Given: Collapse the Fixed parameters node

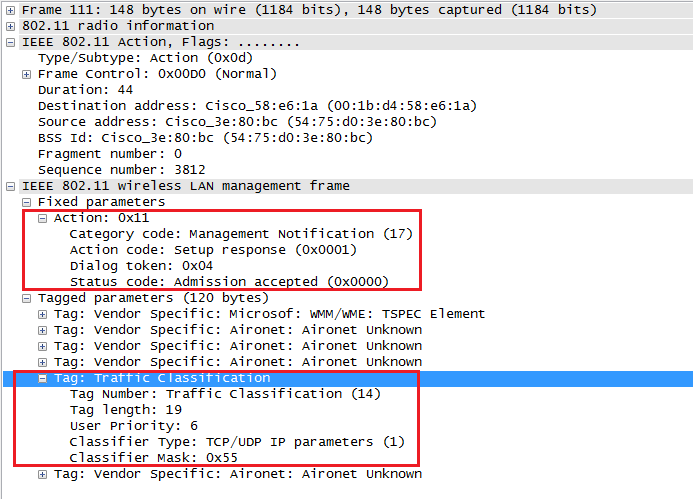Looking at the screenshot, I should coord(27,202).
